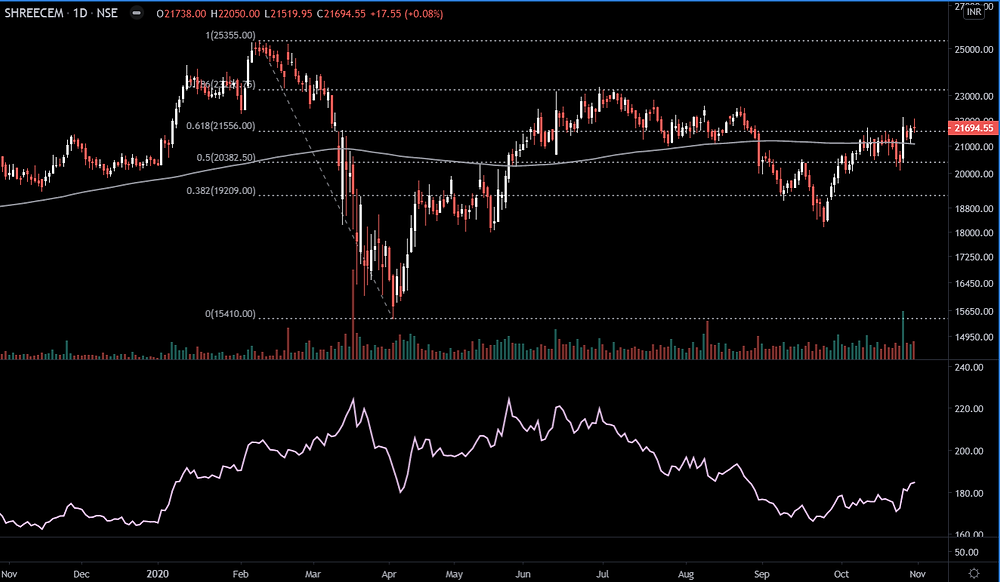The height and width of the screenshot is (582, 1000).
Task: Click the 17250.00 price axis label
Action: (x=974, y=257)
